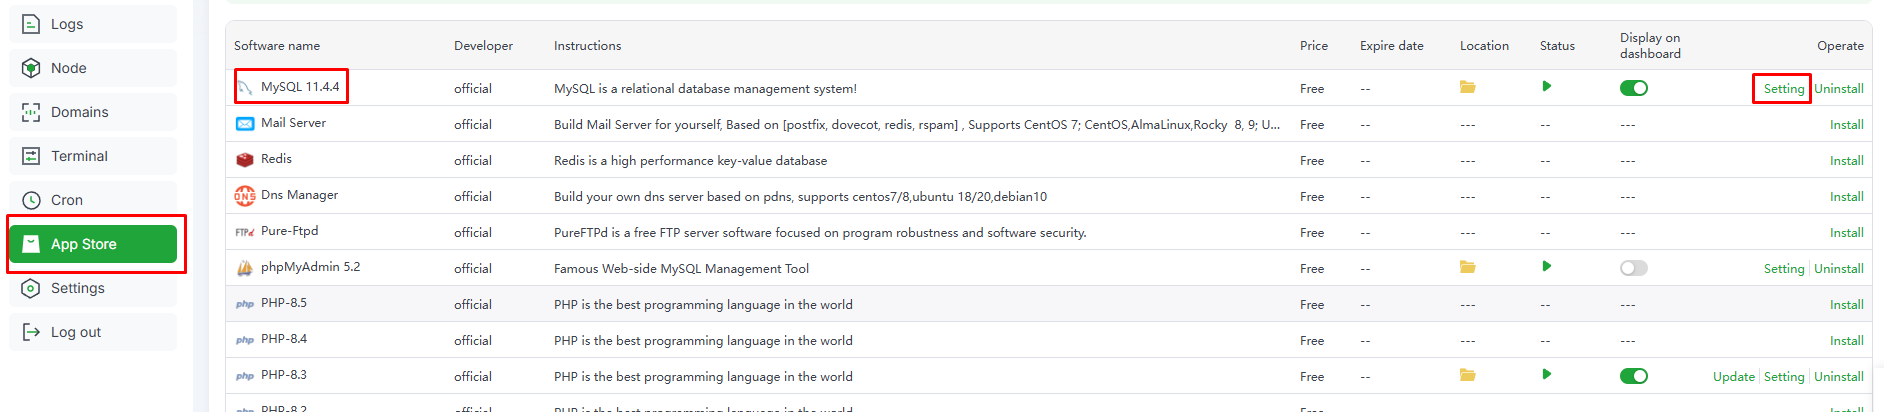Click the Pure-Ftpd FTP icon
This screenshot has width=1884, height=412.
[x=245, y=232]
